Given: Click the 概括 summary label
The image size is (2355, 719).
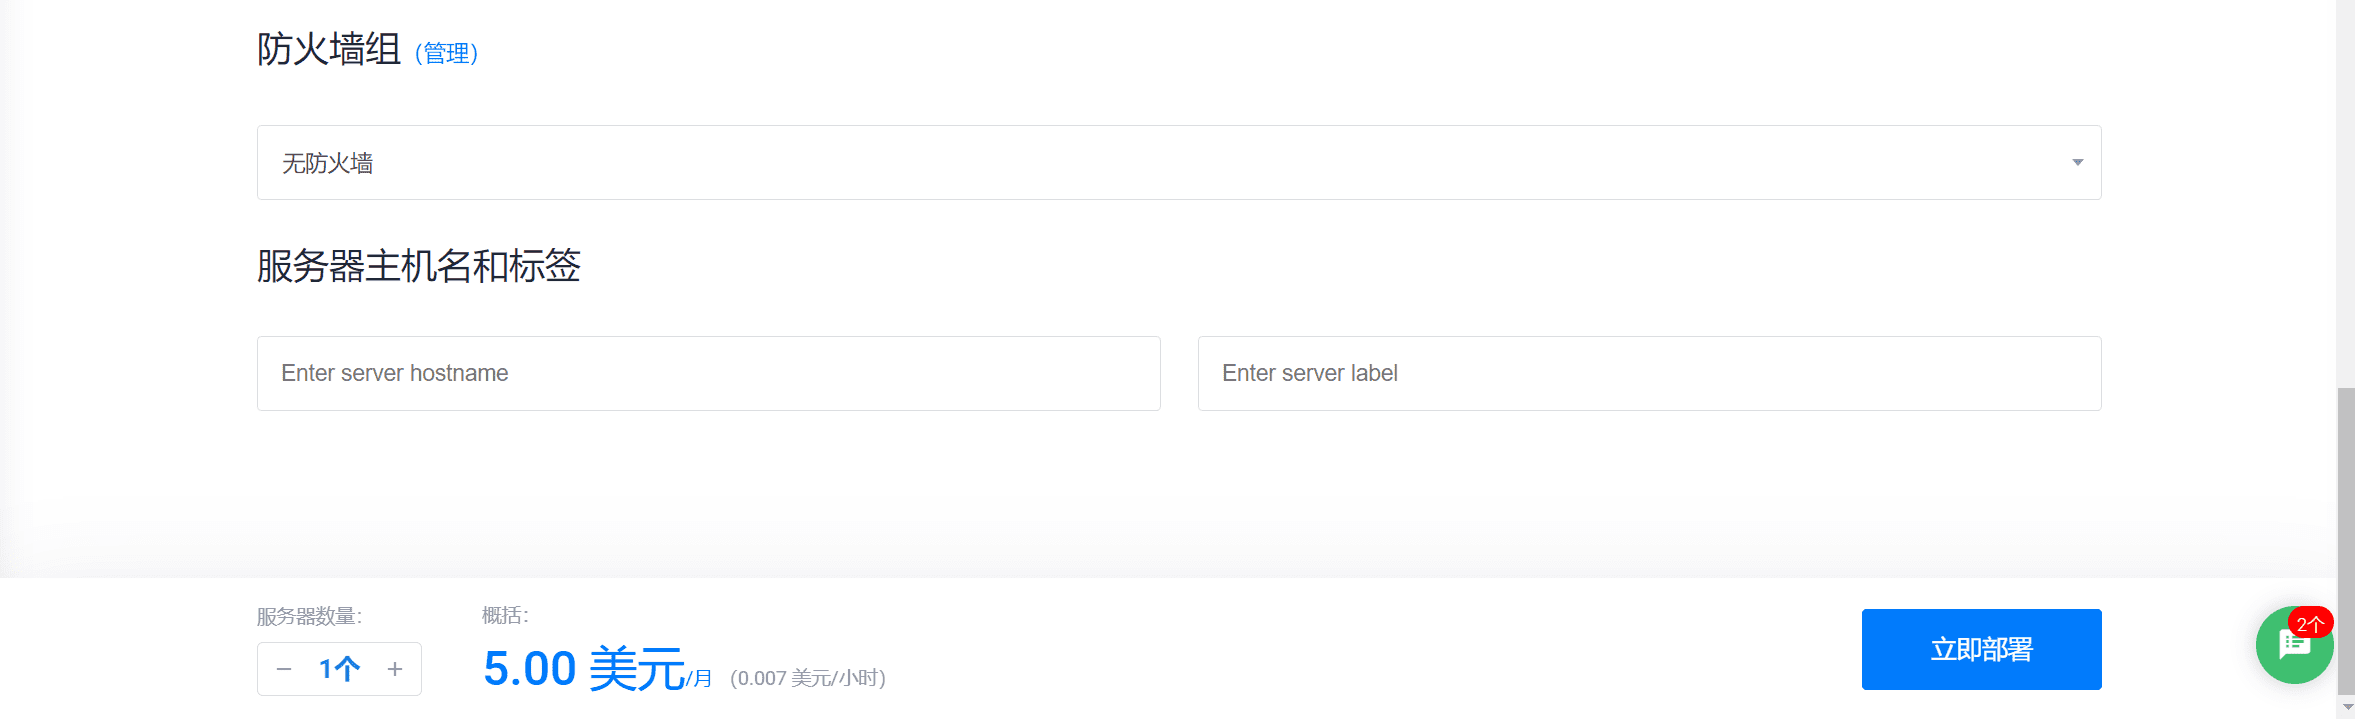Looking at the screenshot, I should coord(505,615).
